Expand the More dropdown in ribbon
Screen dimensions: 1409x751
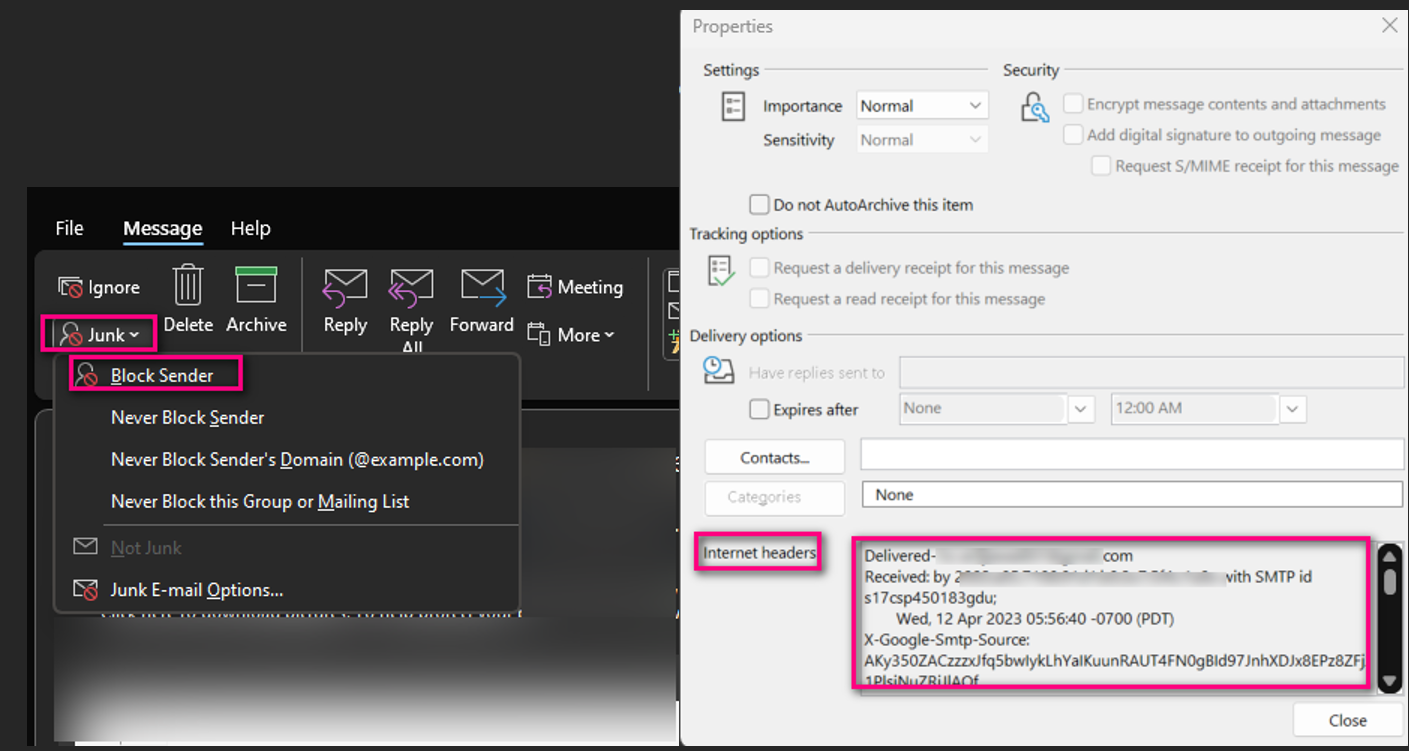571,335
